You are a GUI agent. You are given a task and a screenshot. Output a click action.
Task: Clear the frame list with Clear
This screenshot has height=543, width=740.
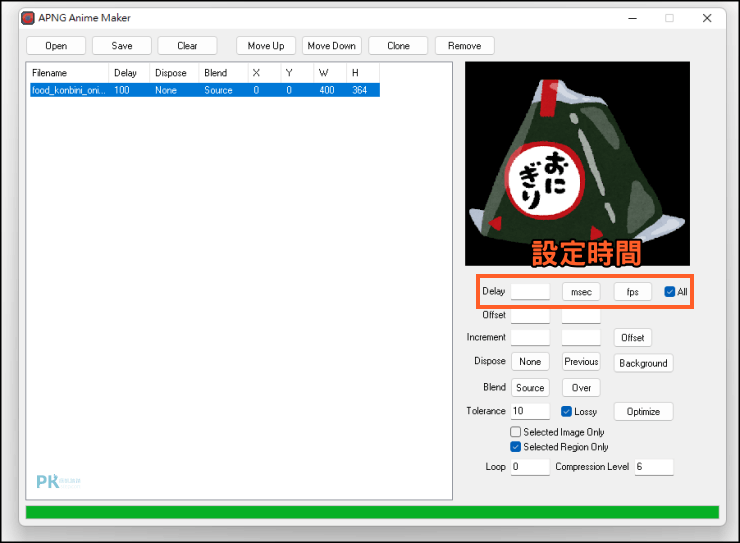(187, 46)
